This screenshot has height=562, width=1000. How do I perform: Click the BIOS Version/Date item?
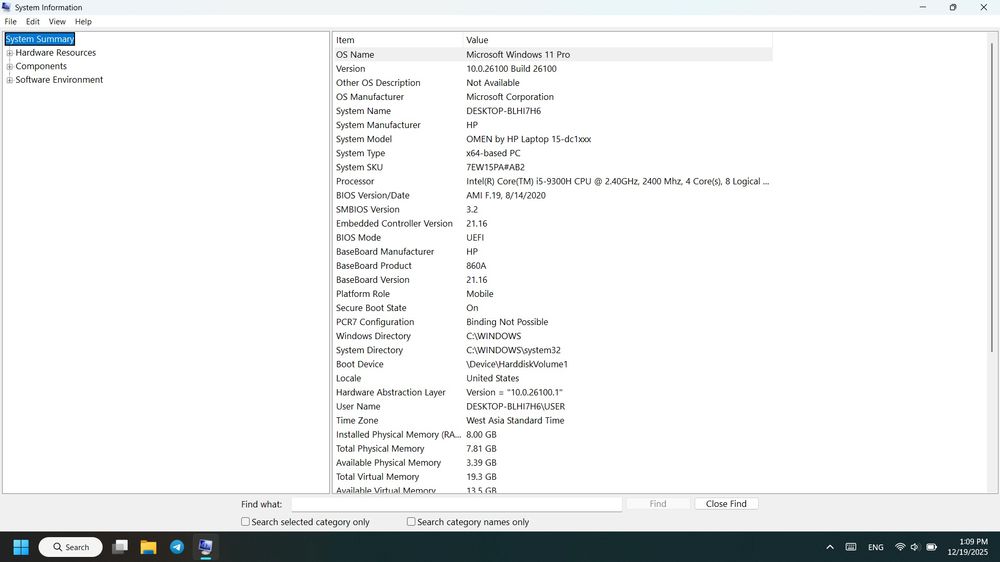[x=372, y=195]
